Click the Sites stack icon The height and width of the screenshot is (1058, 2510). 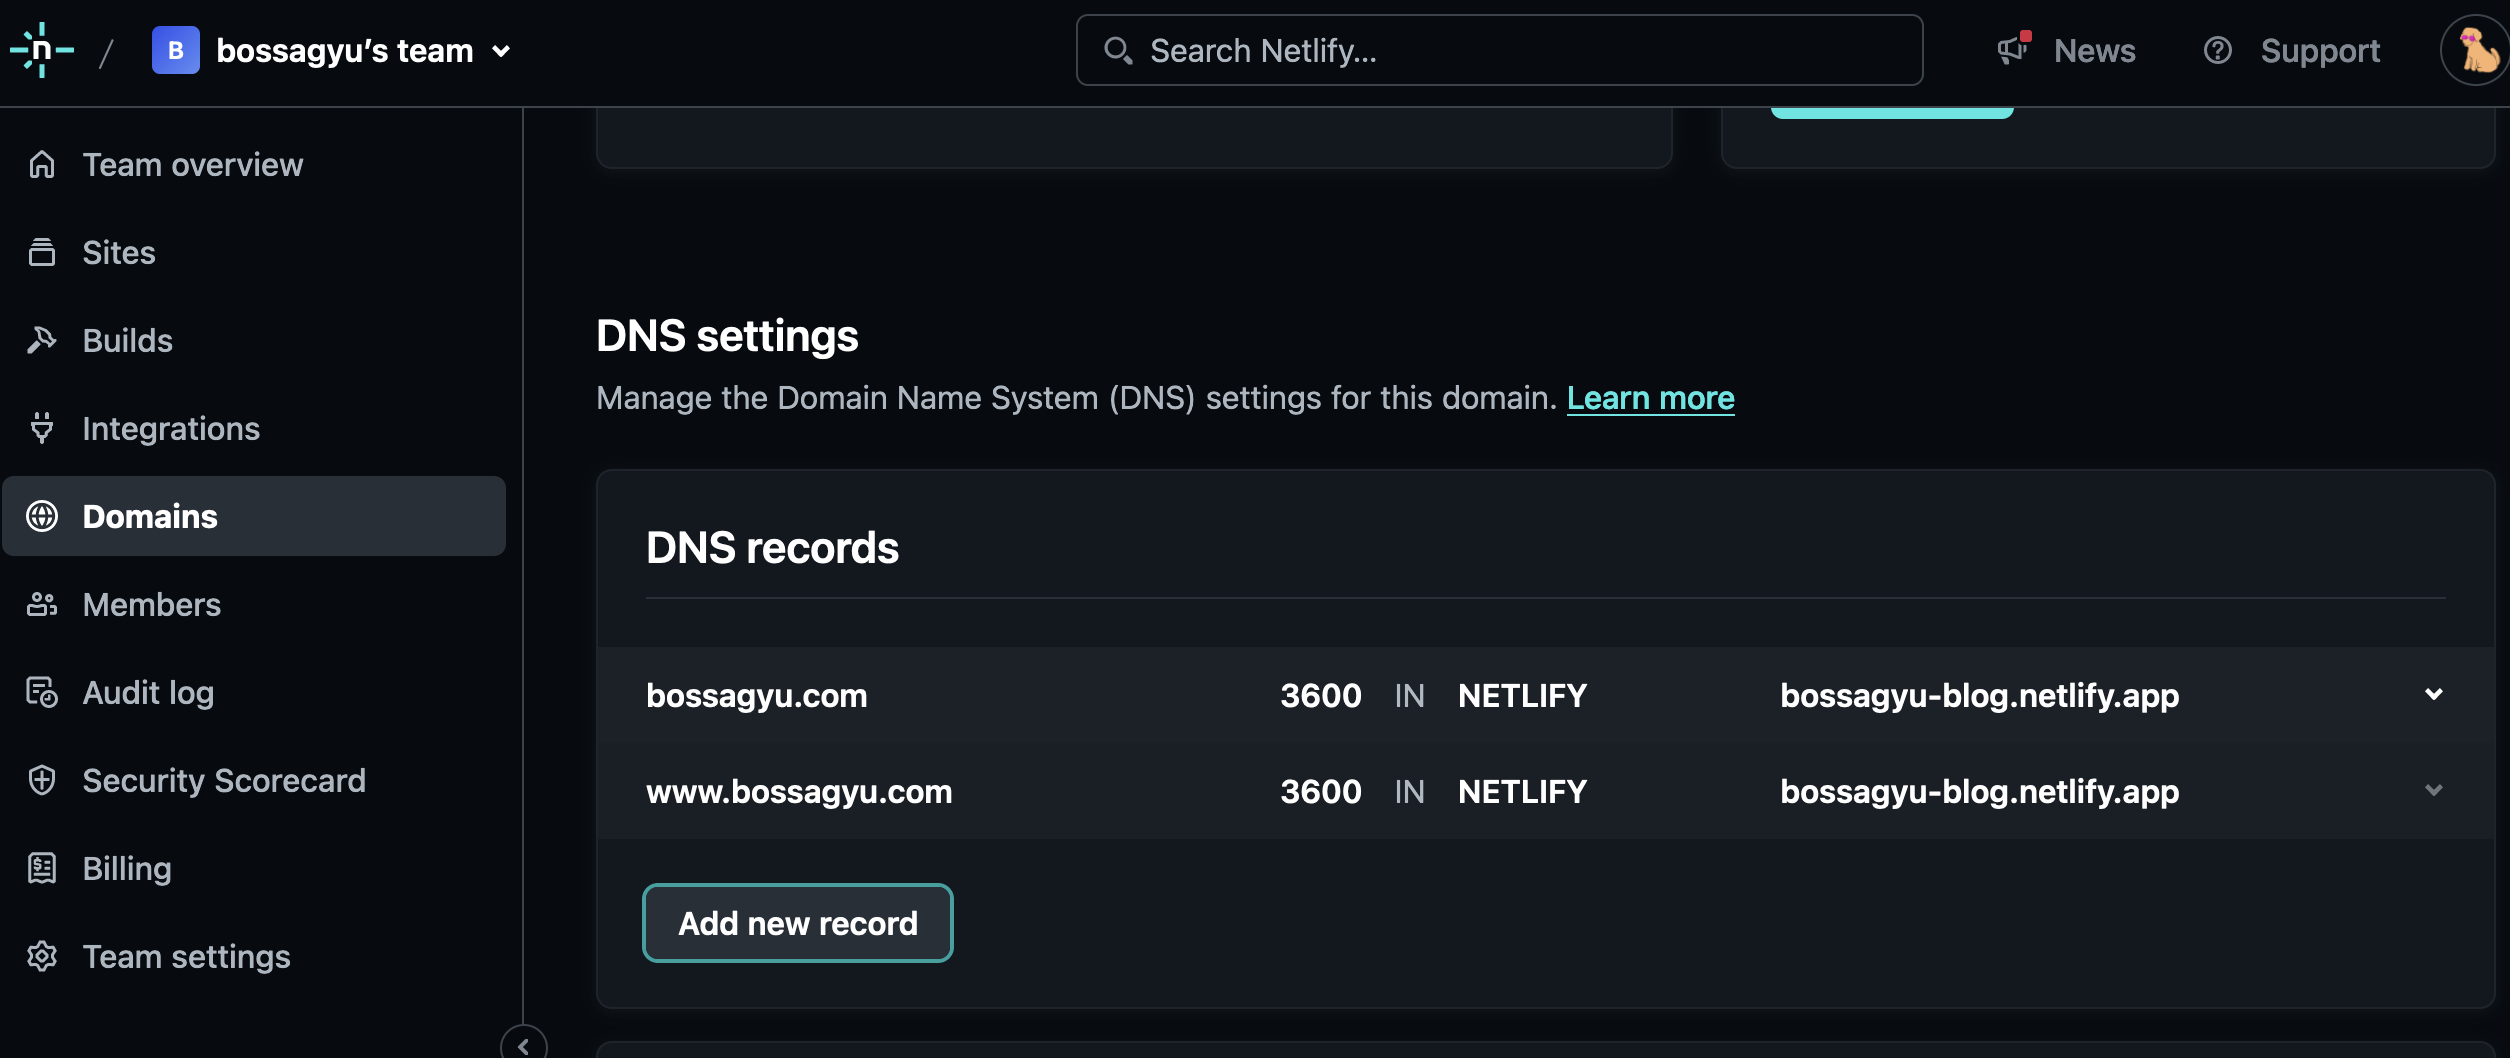tap(42, 252)
